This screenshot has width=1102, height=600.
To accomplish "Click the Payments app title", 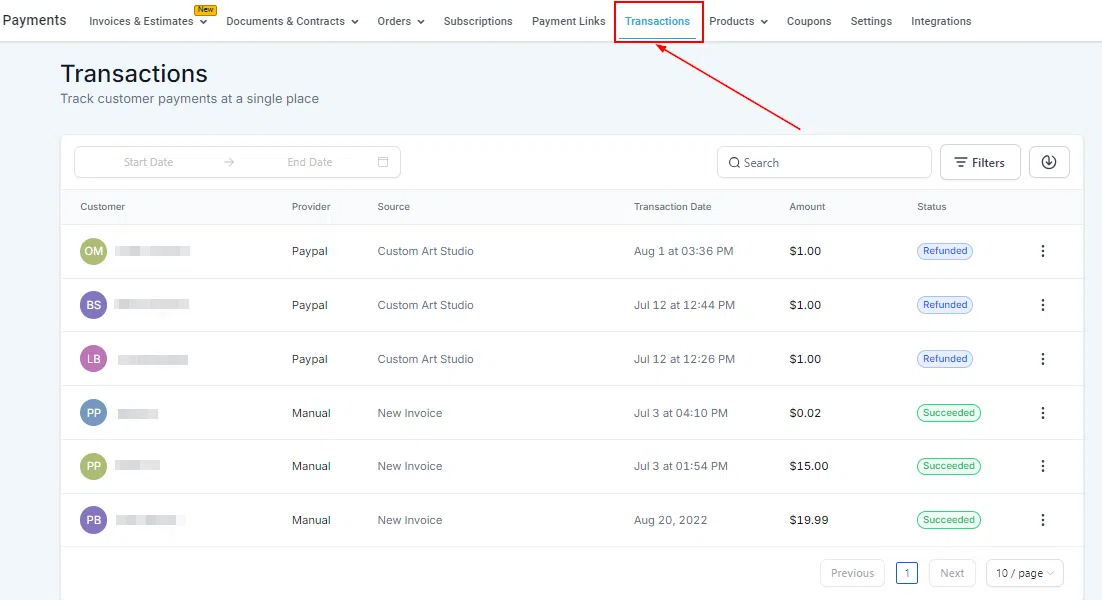I will pos(34,20).
